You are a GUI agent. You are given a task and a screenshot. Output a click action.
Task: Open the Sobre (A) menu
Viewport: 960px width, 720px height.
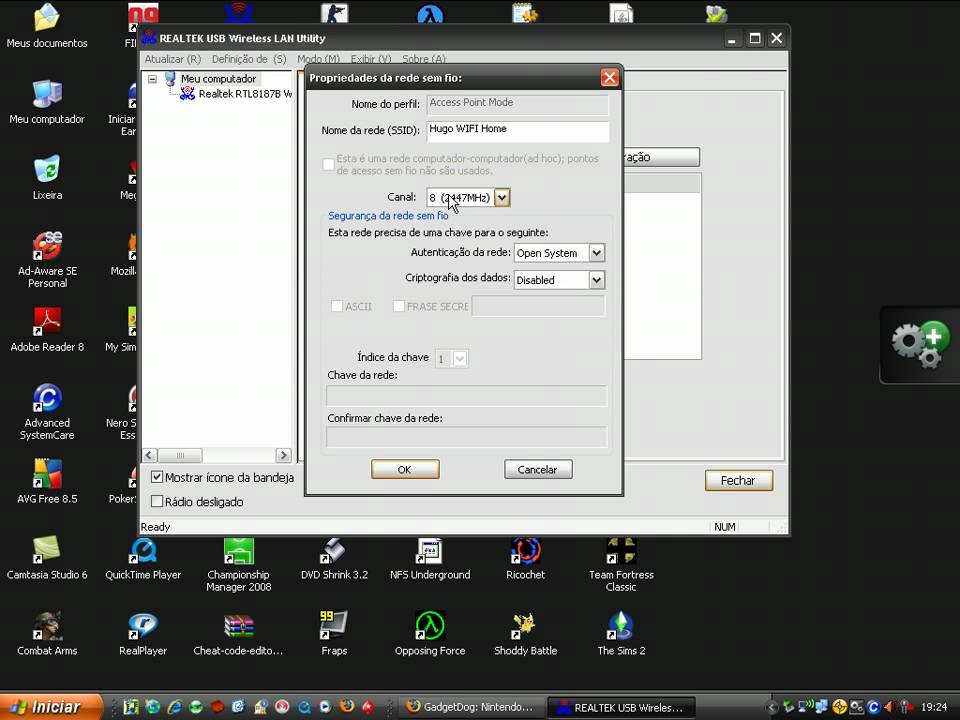[x=424, y=59]
